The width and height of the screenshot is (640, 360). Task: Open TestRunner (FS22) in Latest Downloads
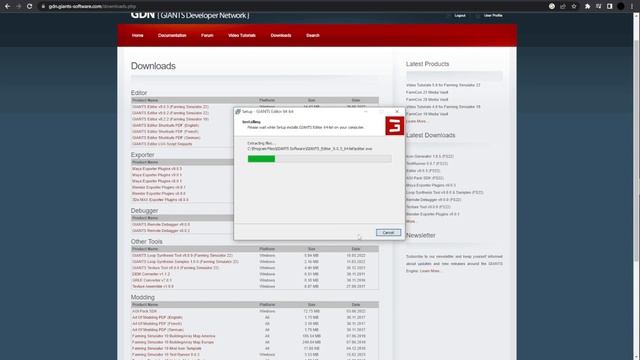click(427, 163)
